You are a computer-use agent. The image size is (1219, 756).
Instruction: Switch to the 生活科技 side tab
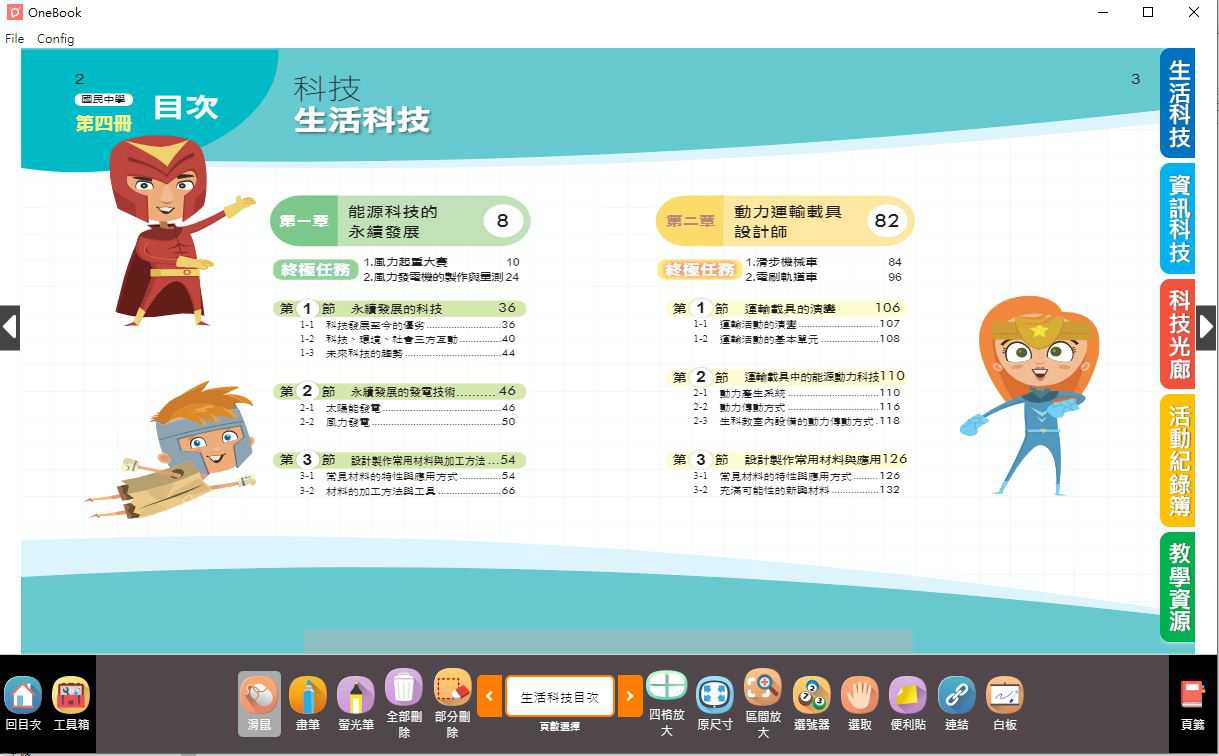tap(1179, 103)
